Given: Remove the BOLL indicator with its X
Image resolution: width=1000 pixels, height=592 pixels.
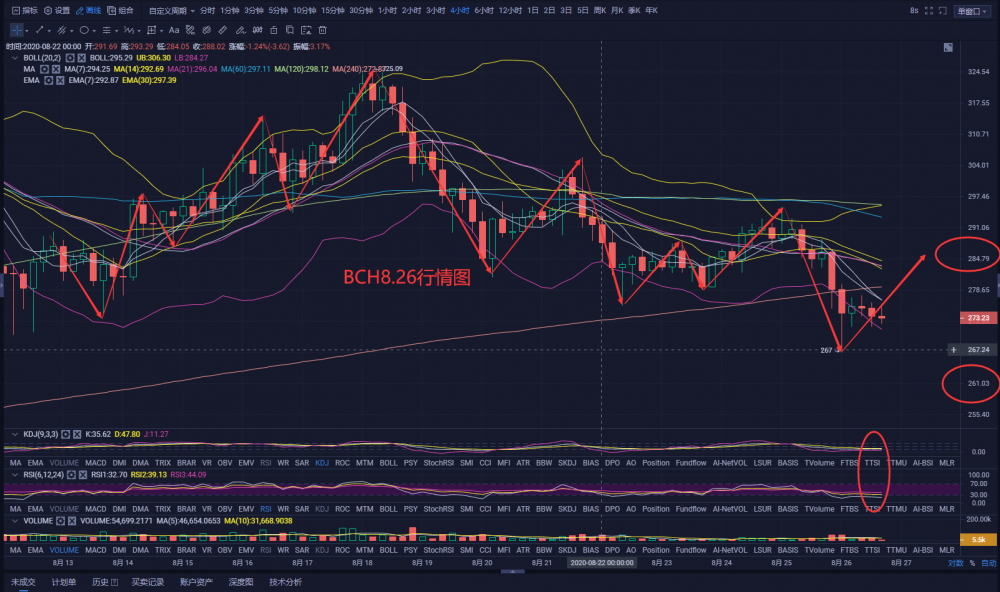Looking at the screenshot, I should [82, 58].
